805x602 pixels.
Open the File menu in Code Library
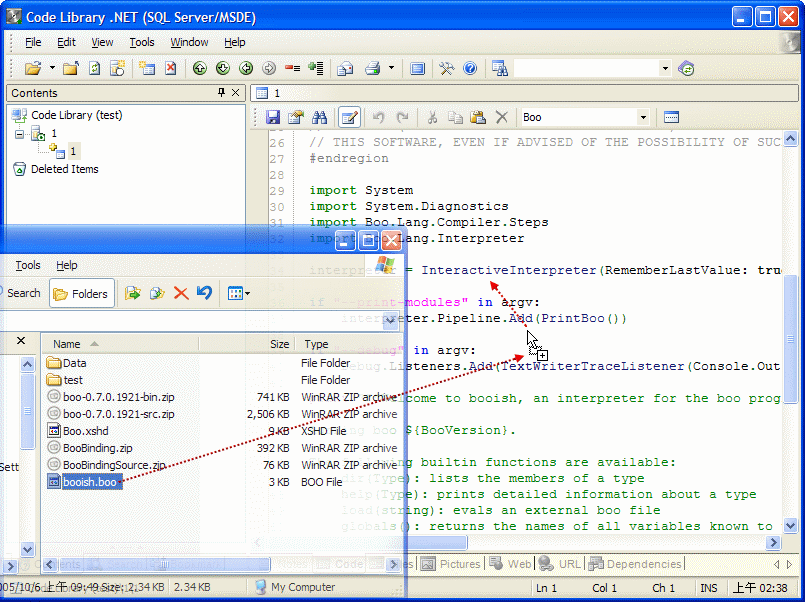(33, 43)
